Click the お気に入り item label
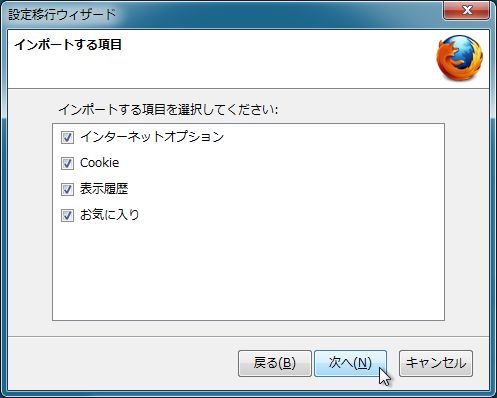 click(110, 215)
